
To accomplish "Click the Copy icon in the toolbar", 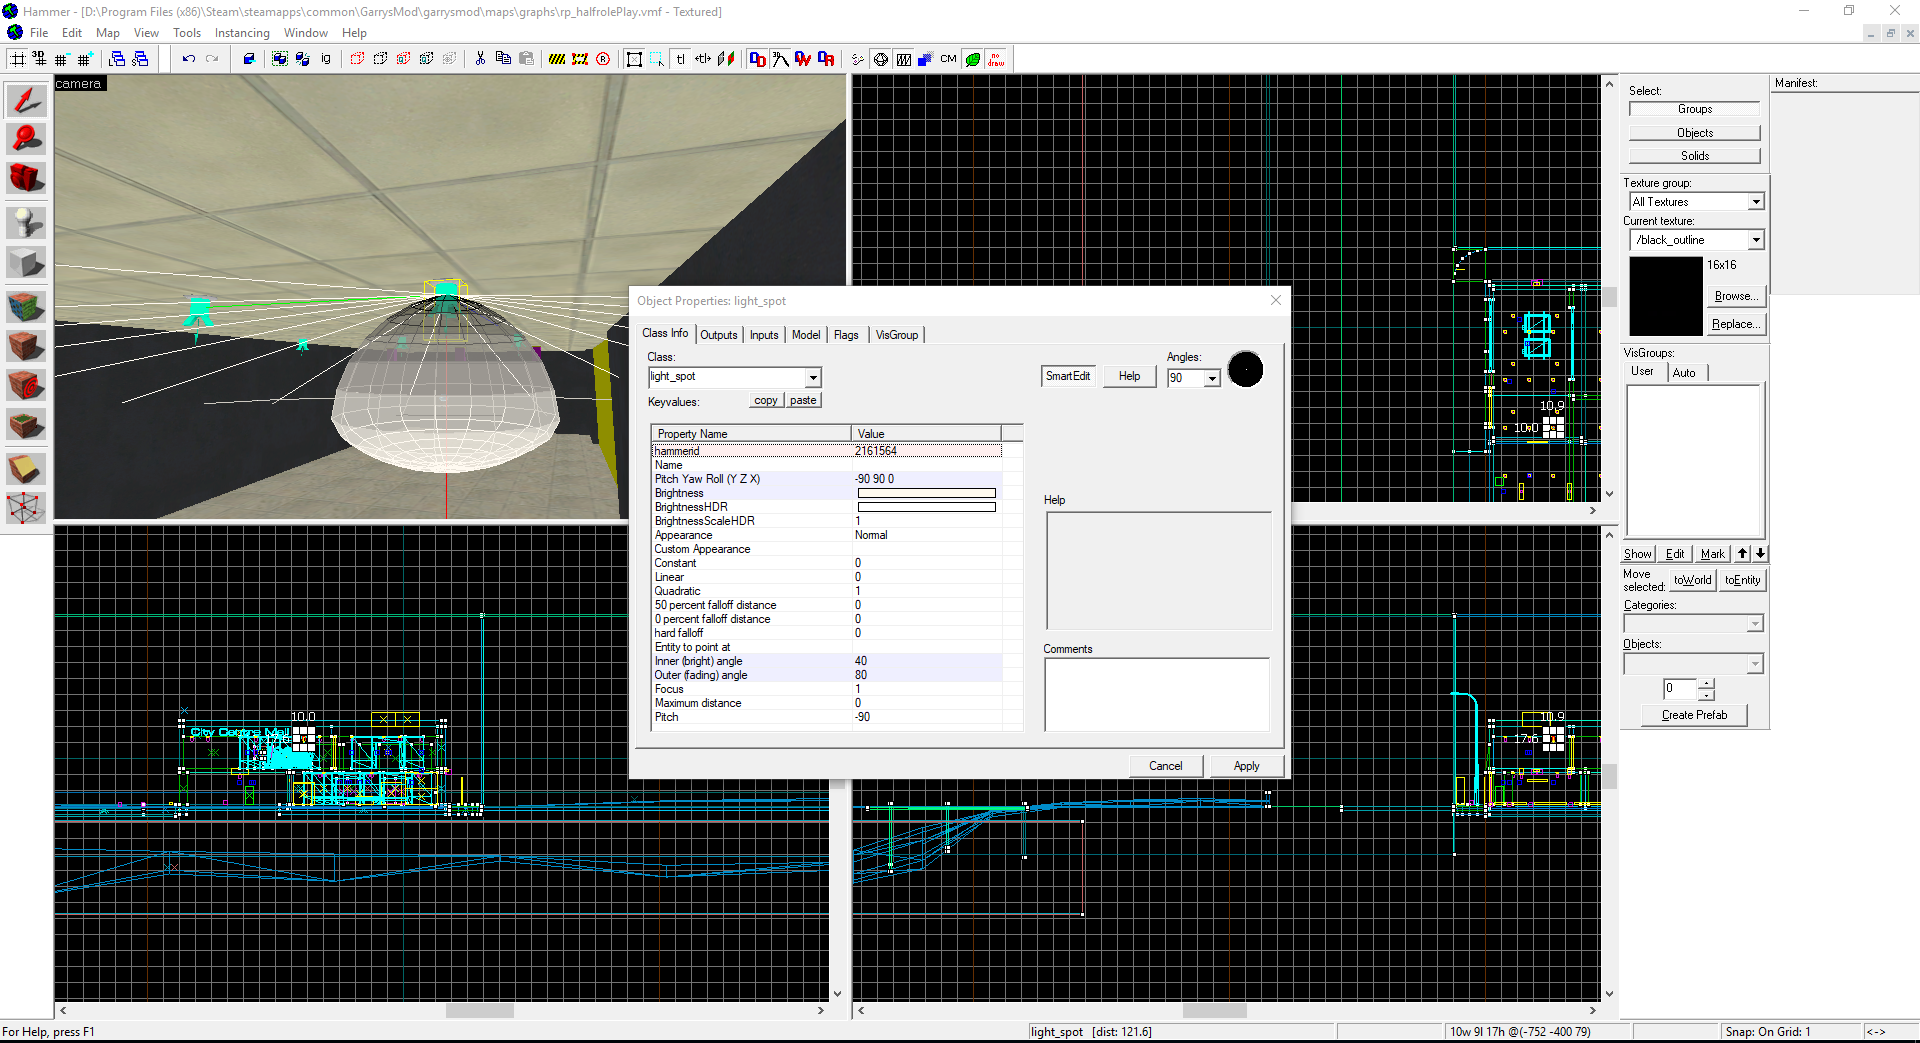I will pyautogui.click(x=503, y=59).
